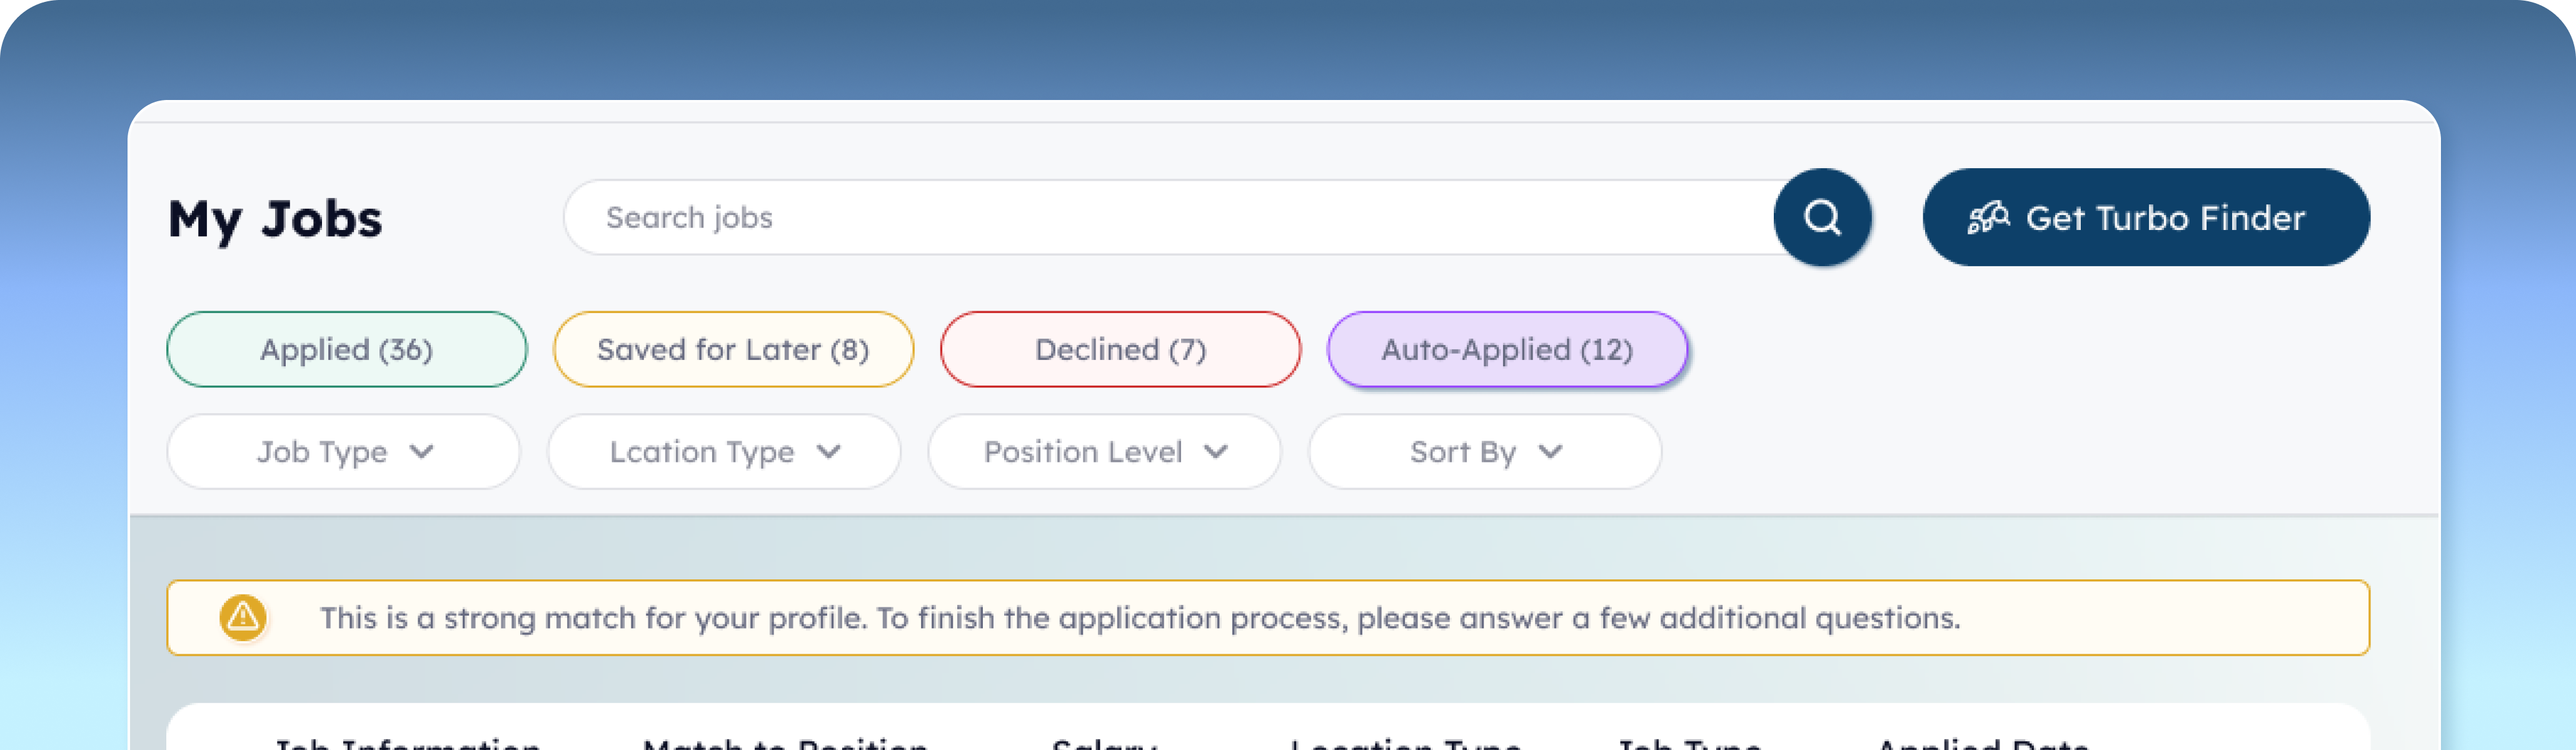Click the My Jobs heading
The width and height of the screenshot is (2576, 750).
(x=275, y=218)
